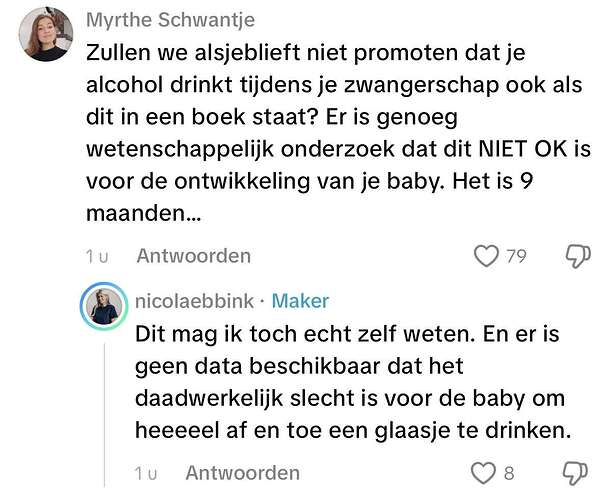Image resolution: width=615 pixels, height=499 pixels.
Task: Reply via Antwoorden under Myrthe's comment
Action: click(x=194, y=256)
